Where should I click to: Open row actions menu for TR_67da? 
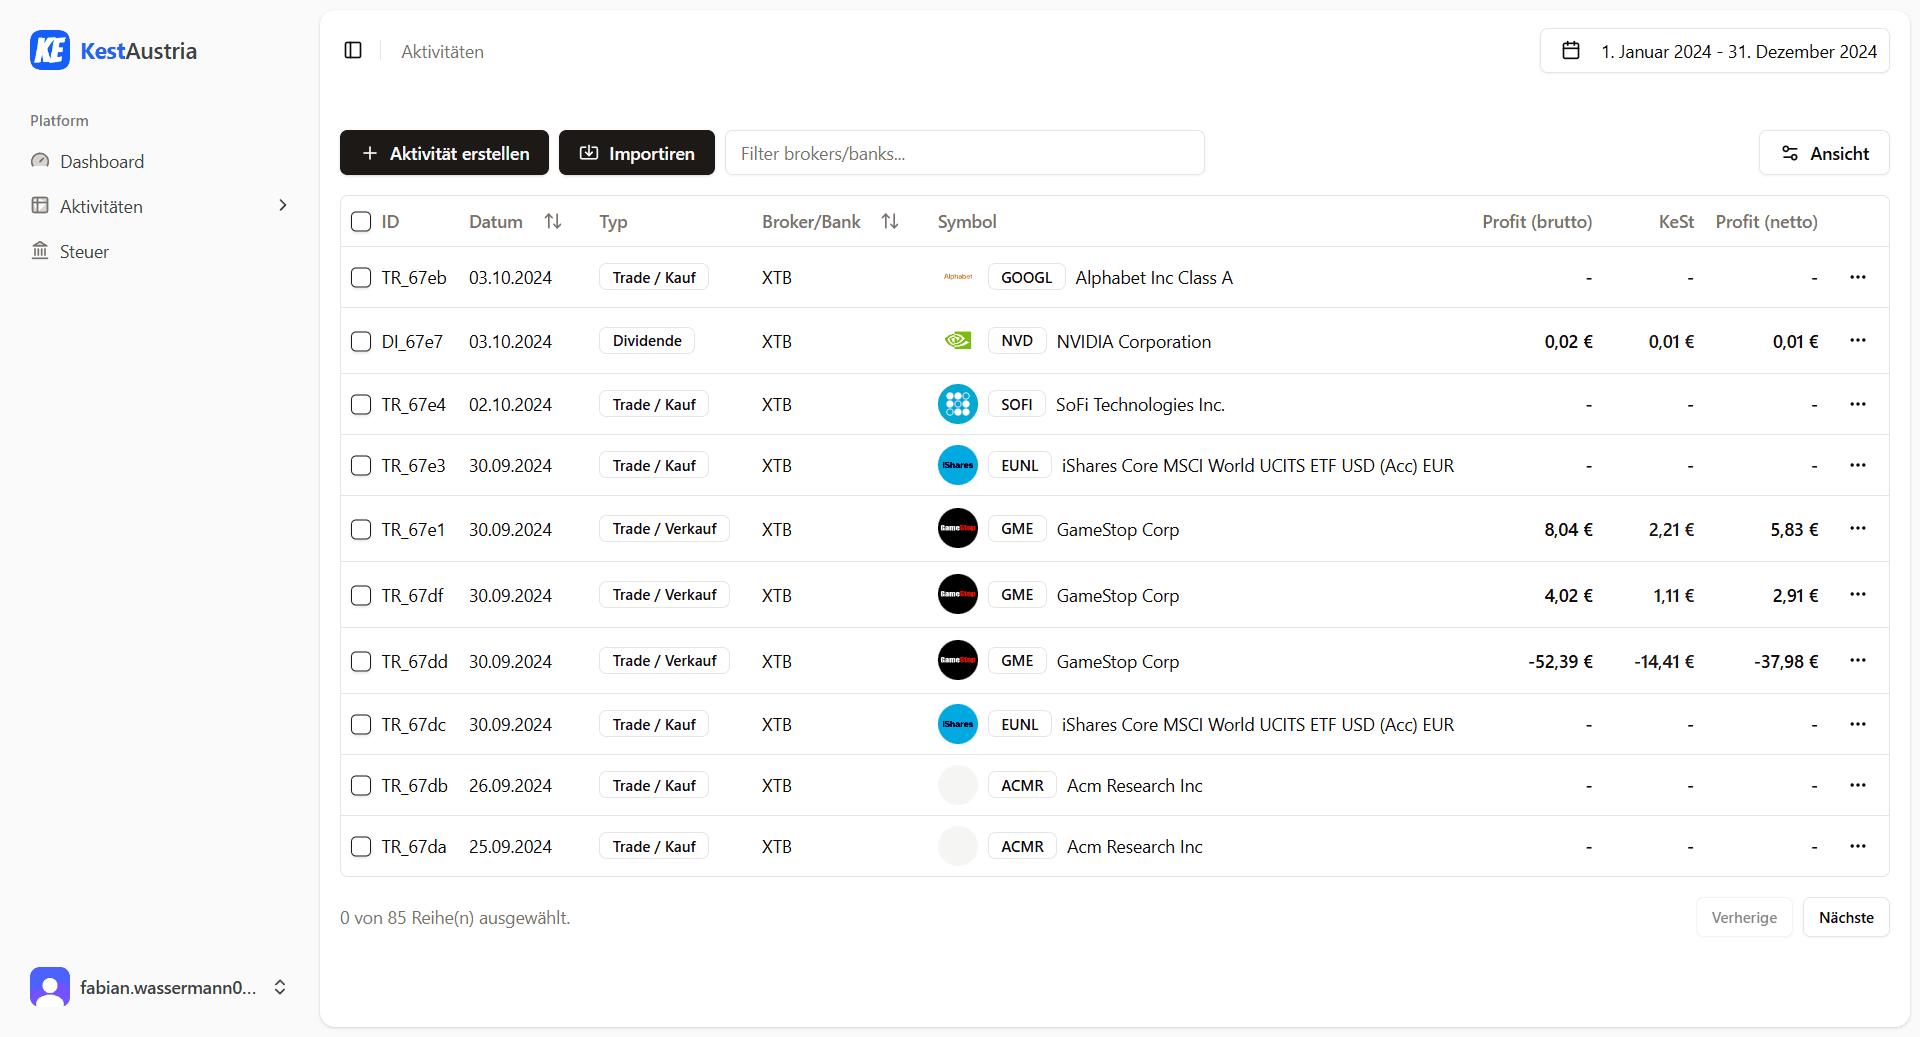1858,846
